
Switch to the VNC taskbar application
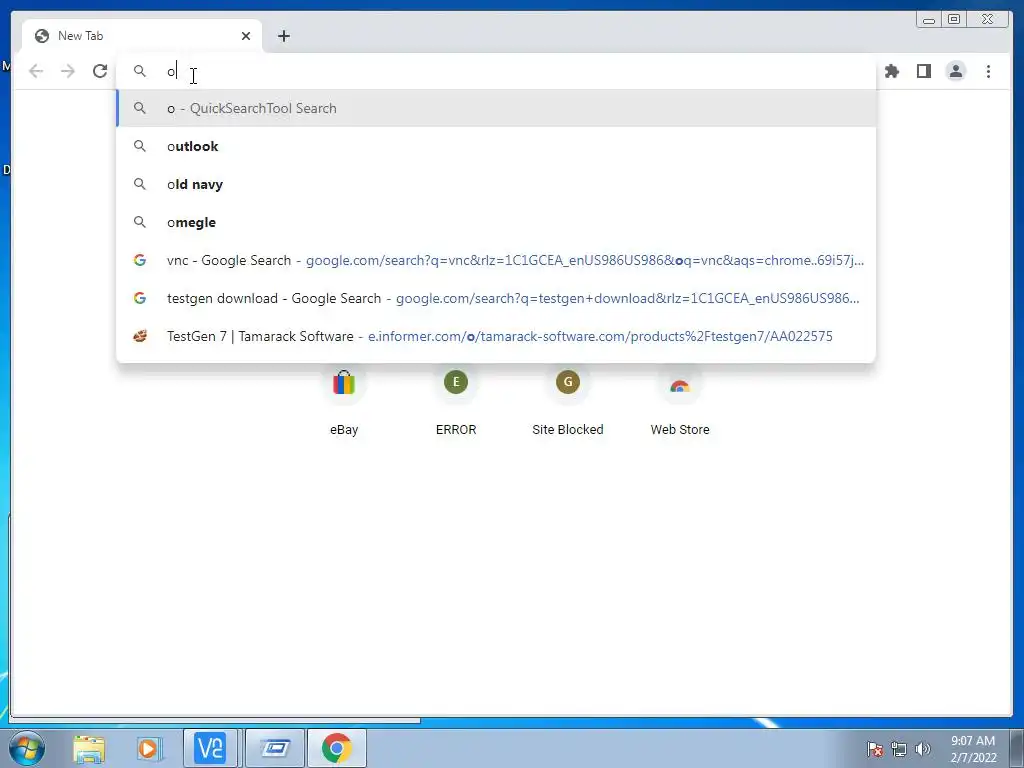[x=210, y=748]
